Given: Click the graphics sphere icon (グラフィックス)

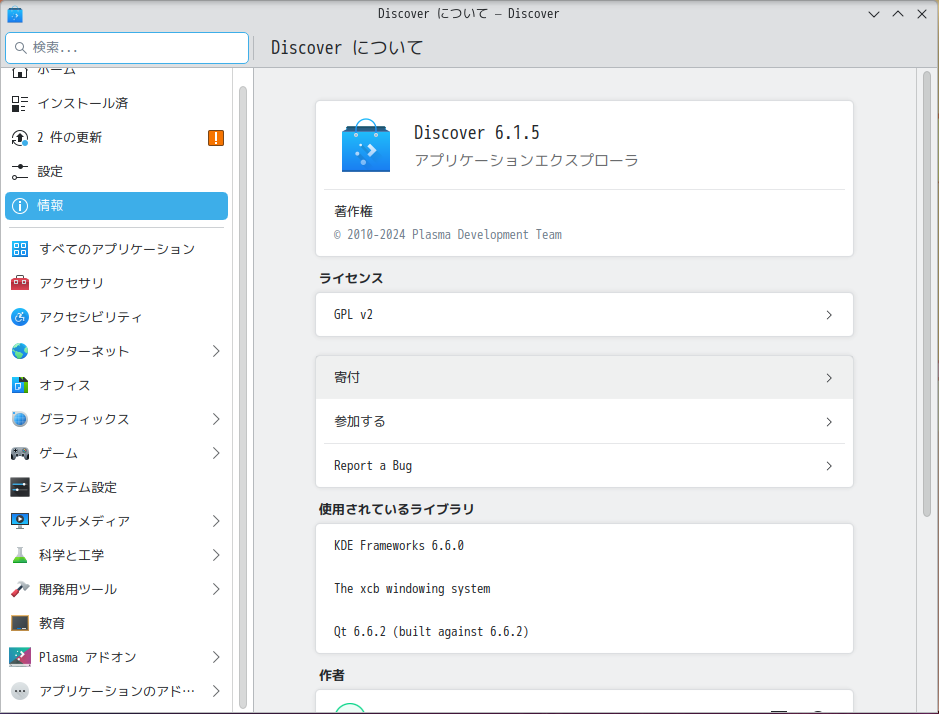Looking at the screenshot, I should pos(20,419).
